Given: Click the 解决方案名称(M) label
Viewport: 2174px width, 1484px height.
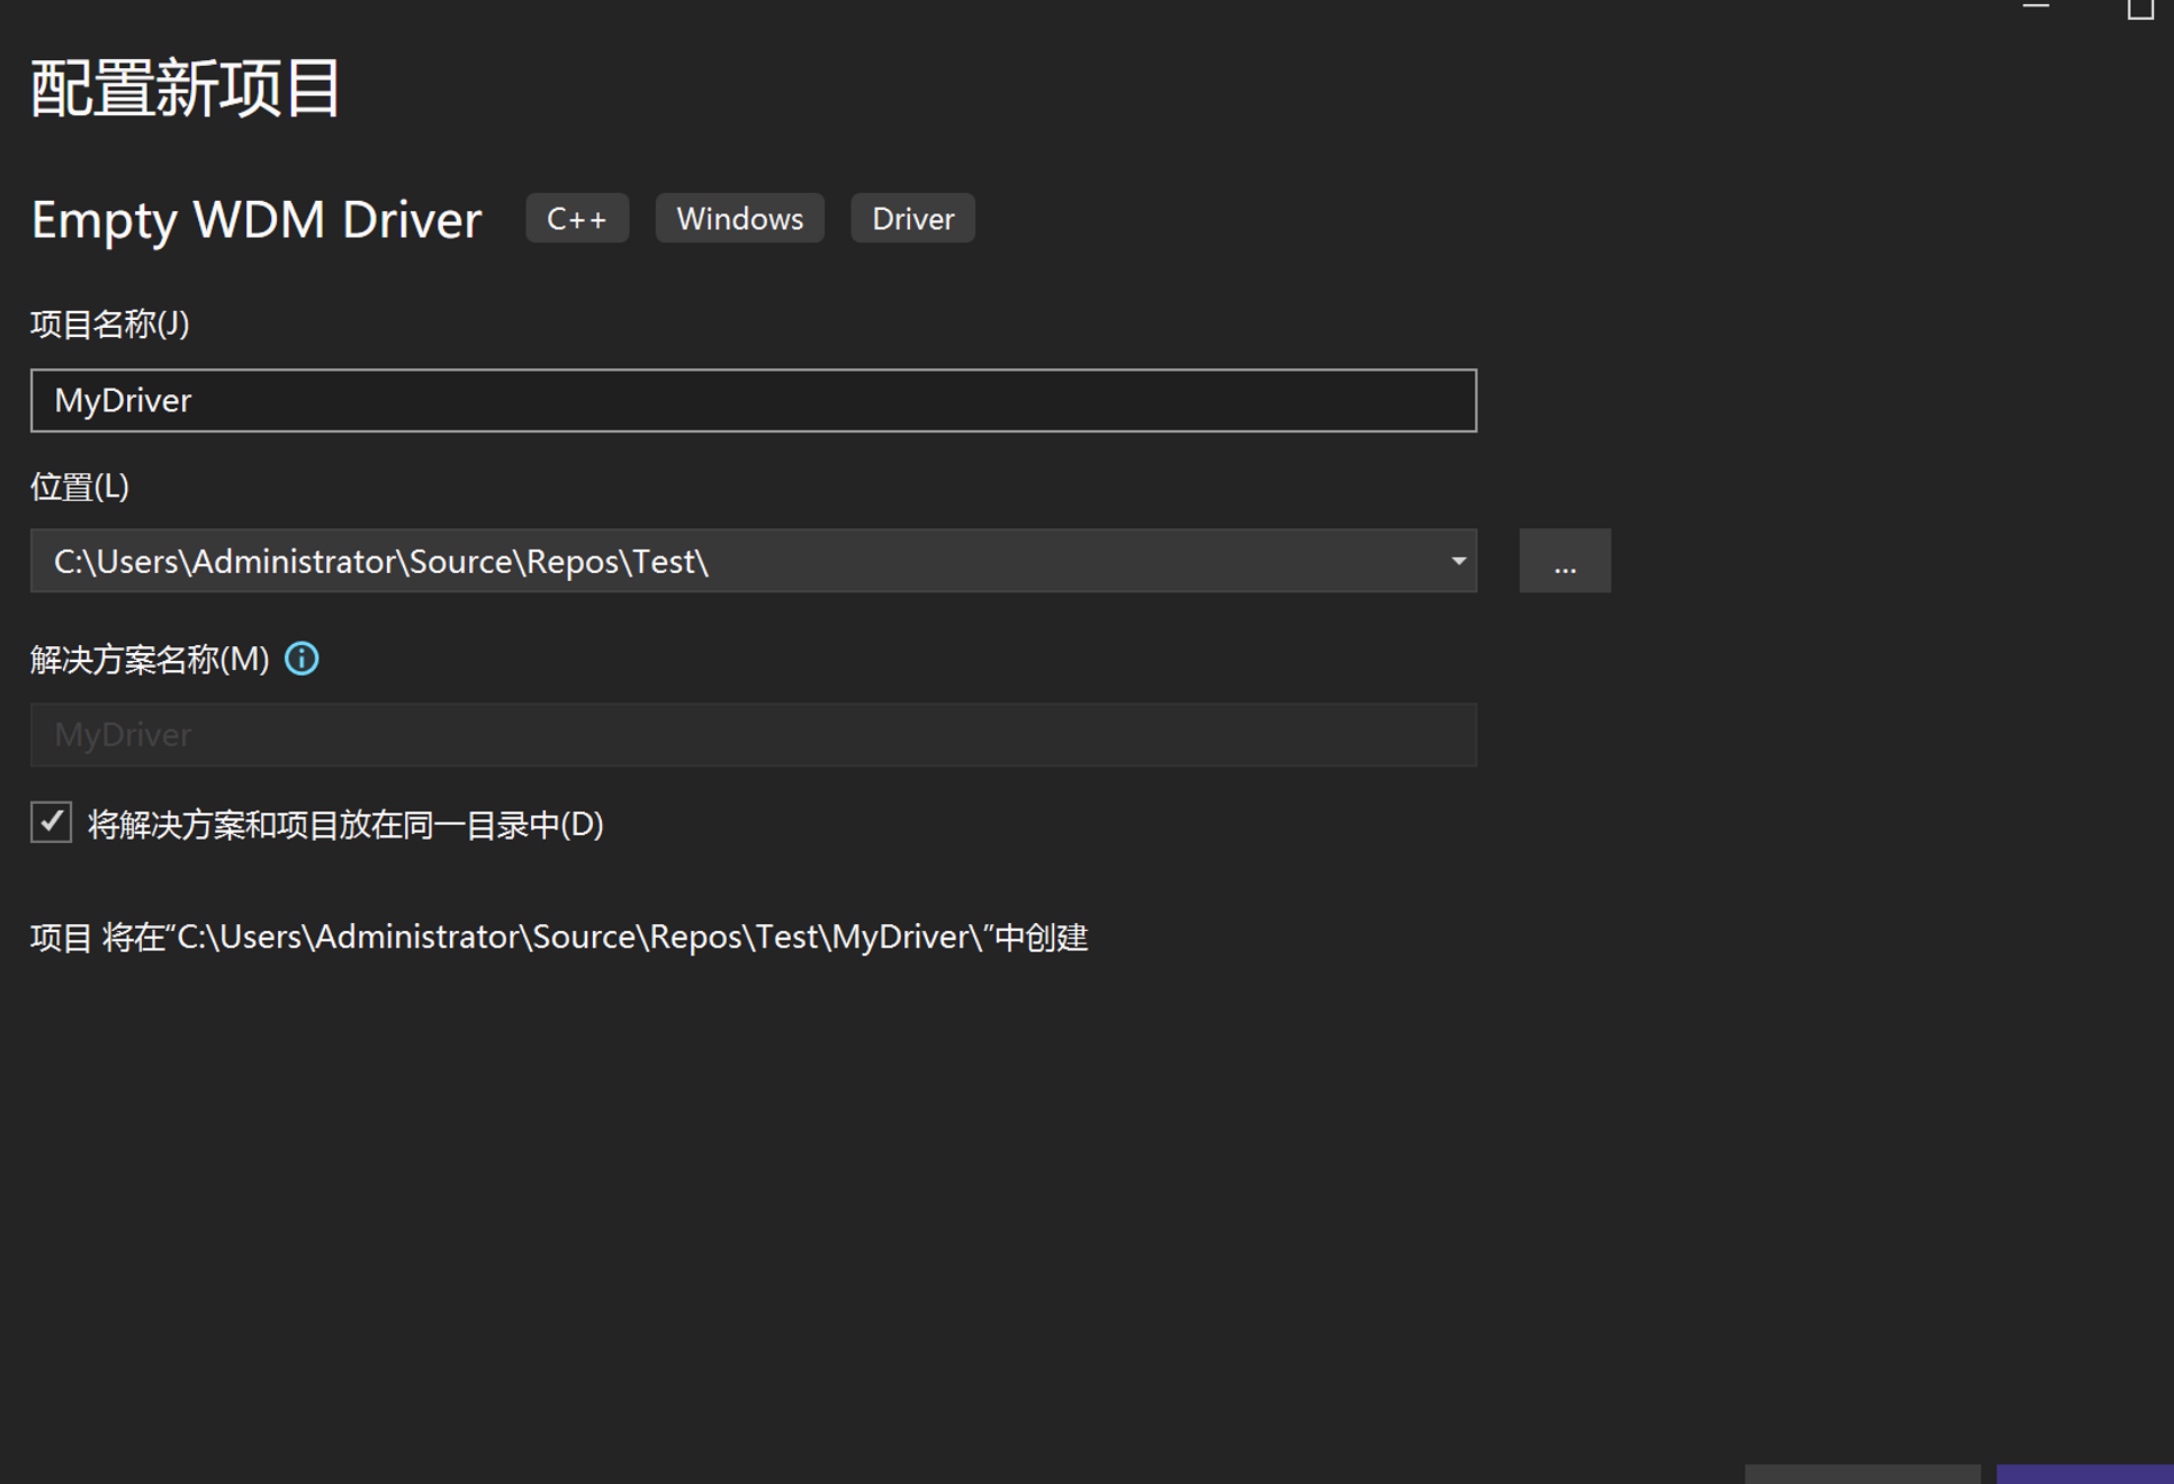Looking at the screenshot, I should [150, 660].
